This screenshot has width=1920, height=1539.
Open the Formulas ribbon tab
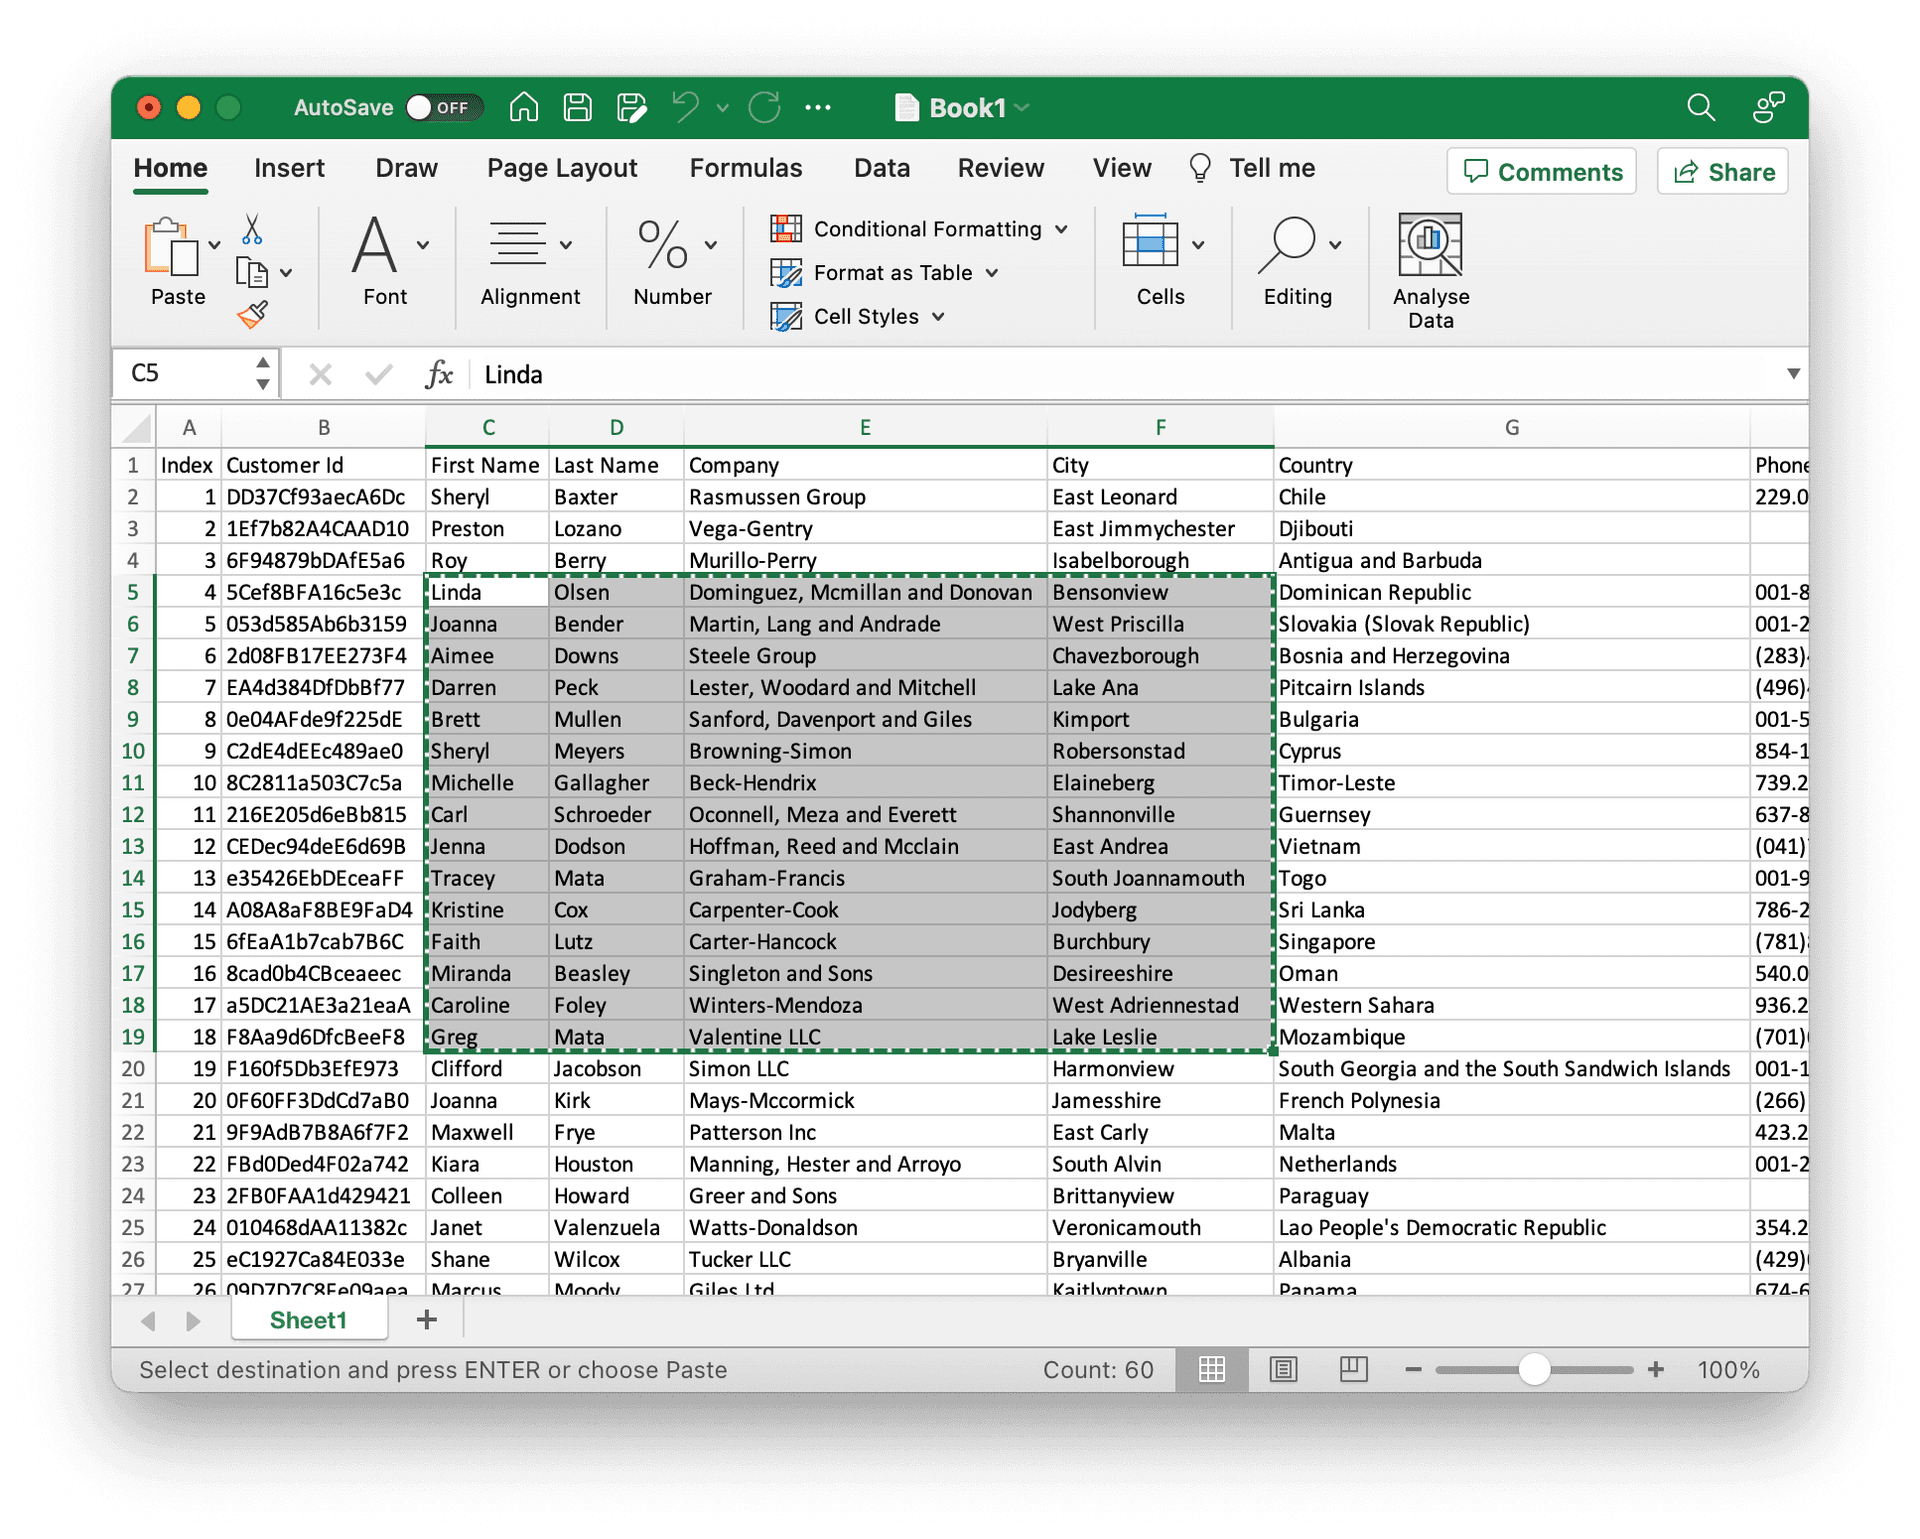point(745,168)
